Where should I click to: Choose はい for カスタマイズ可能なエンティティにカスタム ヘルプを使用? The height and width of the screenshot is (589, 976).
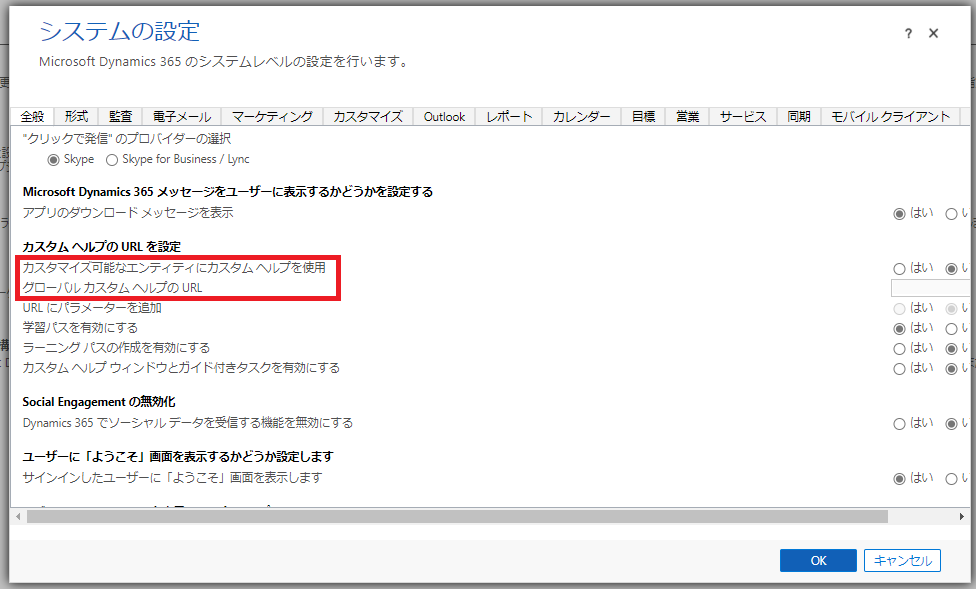click(x=899, y=268)
